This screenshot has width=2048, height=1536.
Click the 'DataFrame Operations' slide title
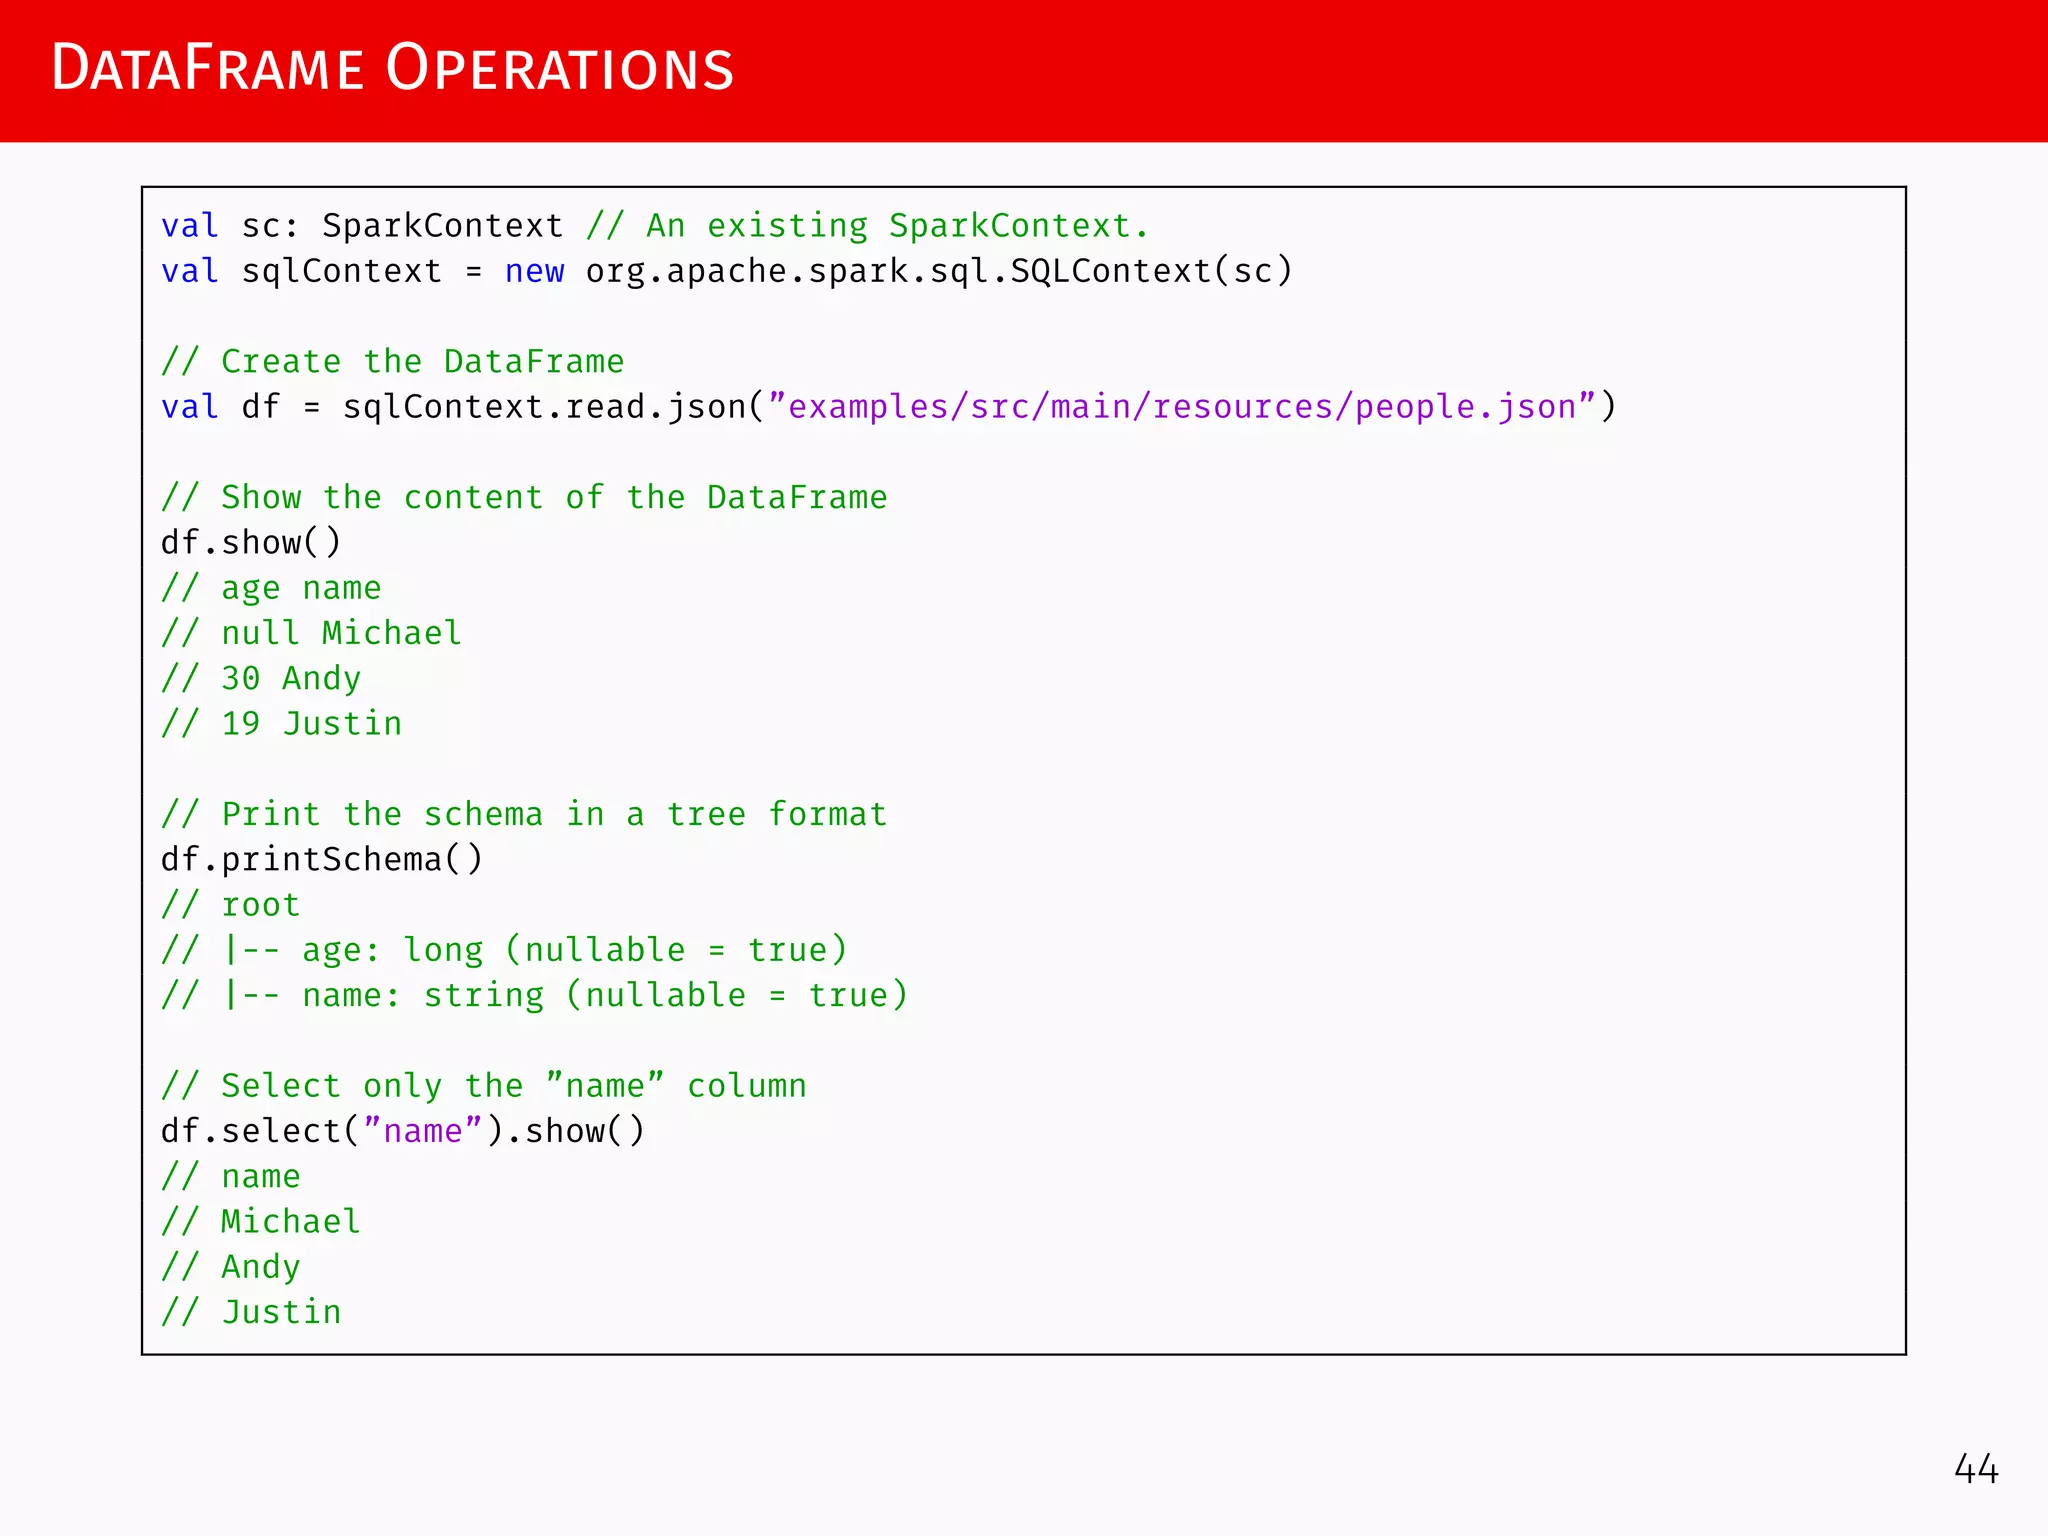[x=392, y=68]
